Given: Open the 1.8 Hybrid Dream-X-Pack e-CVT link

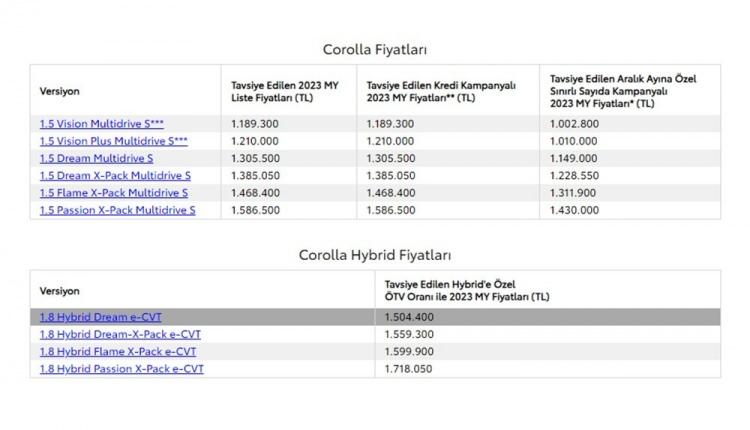Looking at the screenshot, I should pyautogui.click(x=120, y=334).
